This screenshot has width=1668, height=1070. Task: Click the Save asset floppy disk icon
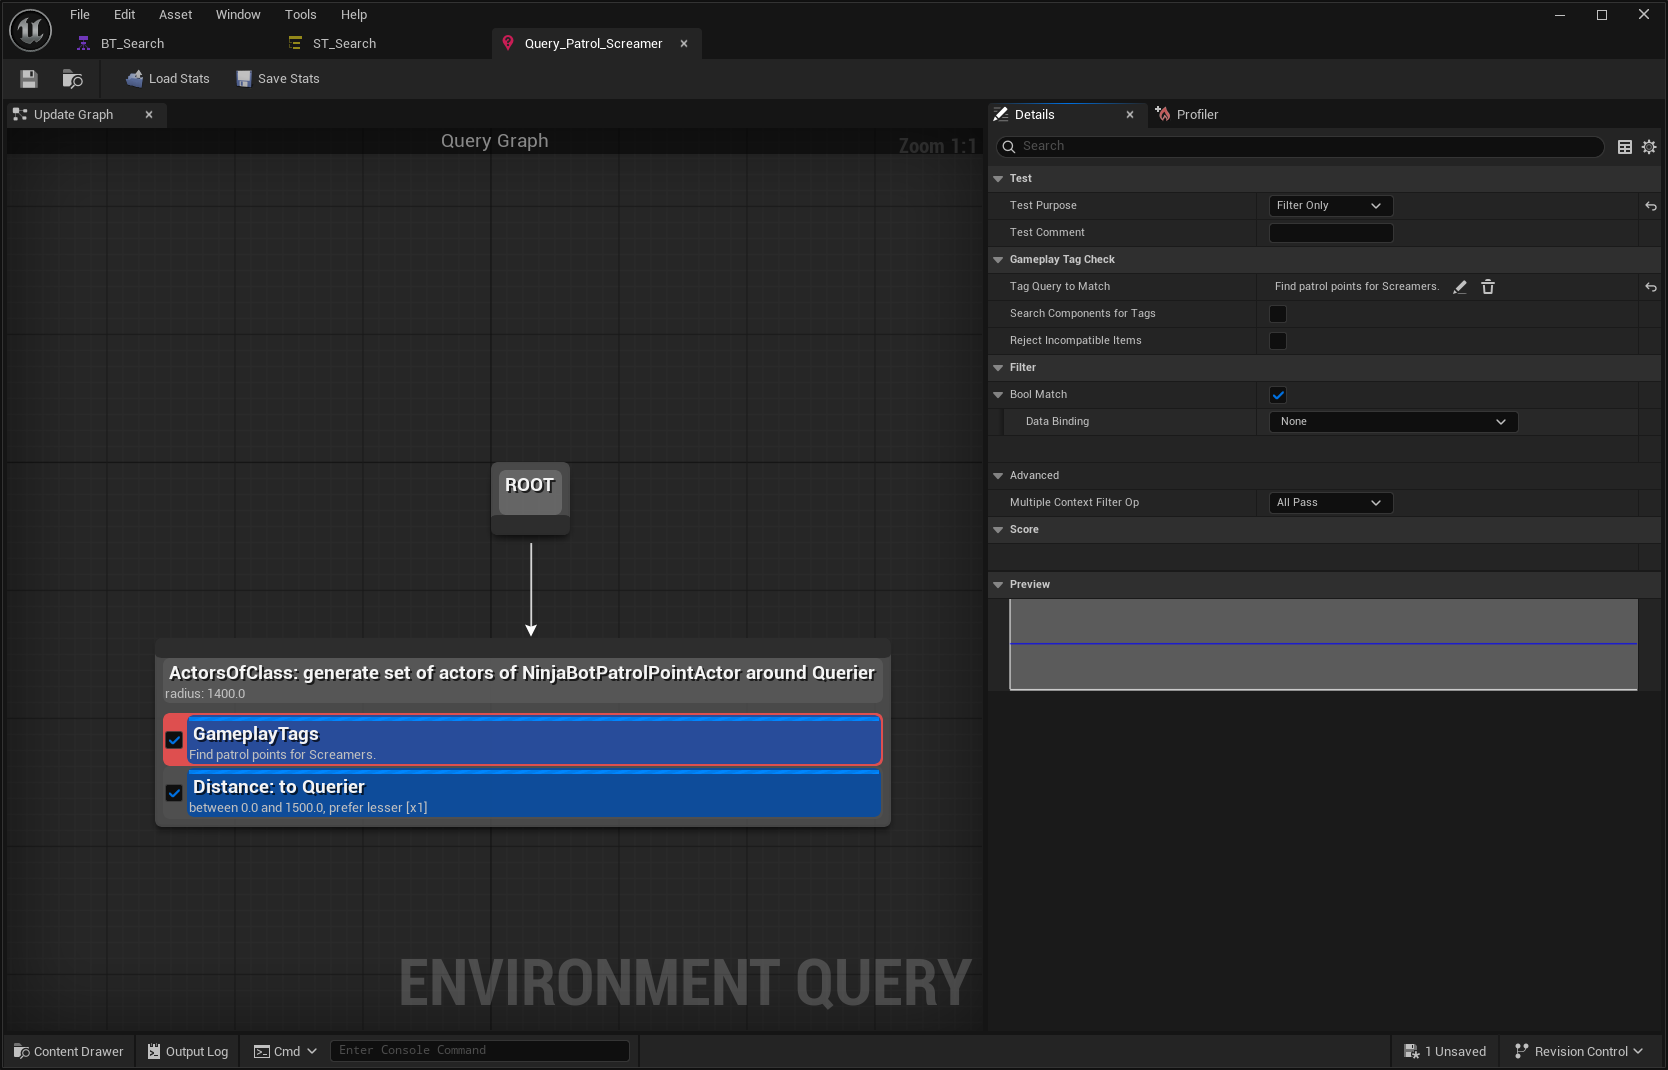tap(29, 79)
